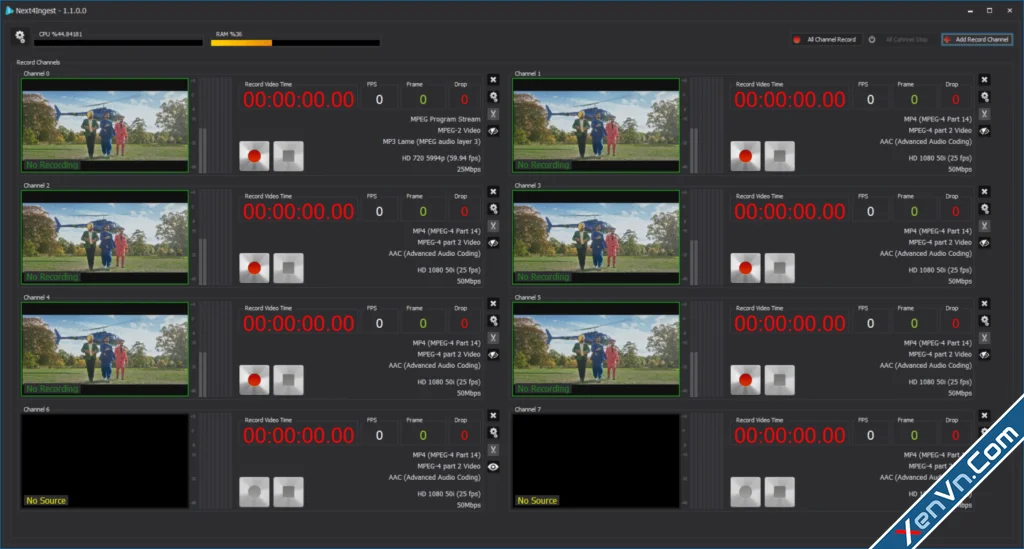Toggle Channel 3 preview eye
The height and width of the screenshot is (549, 1024).
pyautogui.click(x=984, y=243)
